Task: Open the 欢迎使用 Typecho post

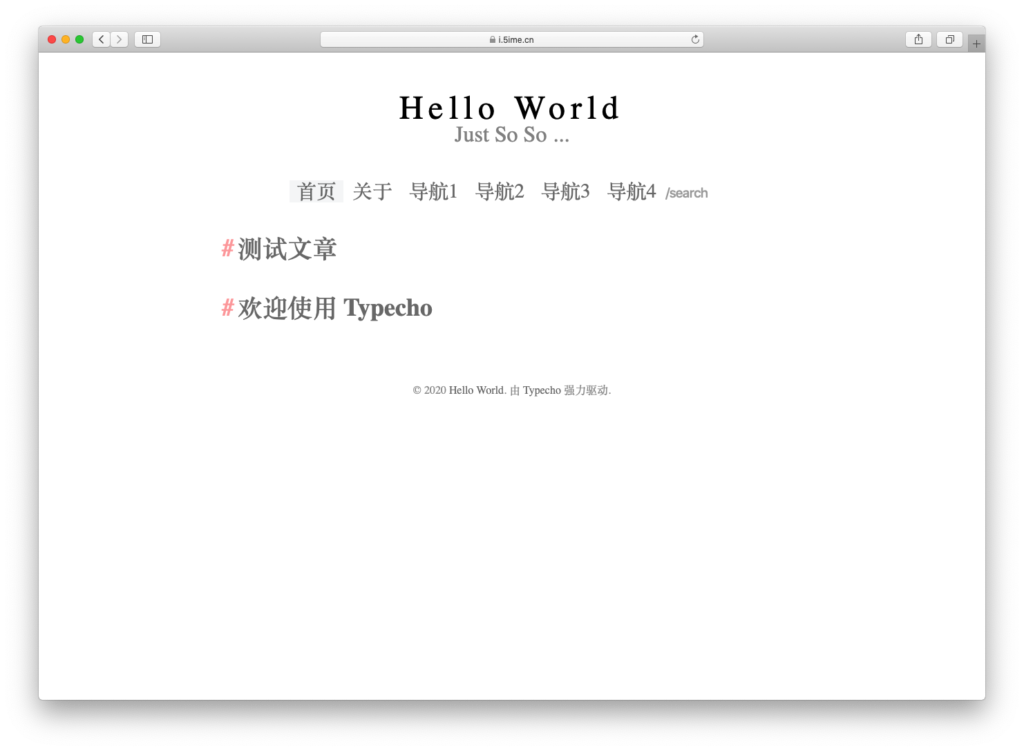Action: 335,308
